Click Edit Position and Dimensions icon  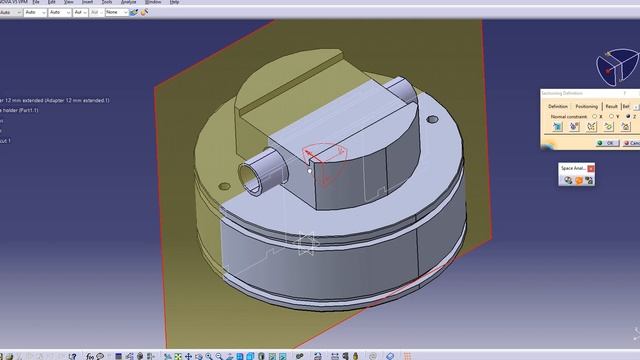[x=557, y=127]
